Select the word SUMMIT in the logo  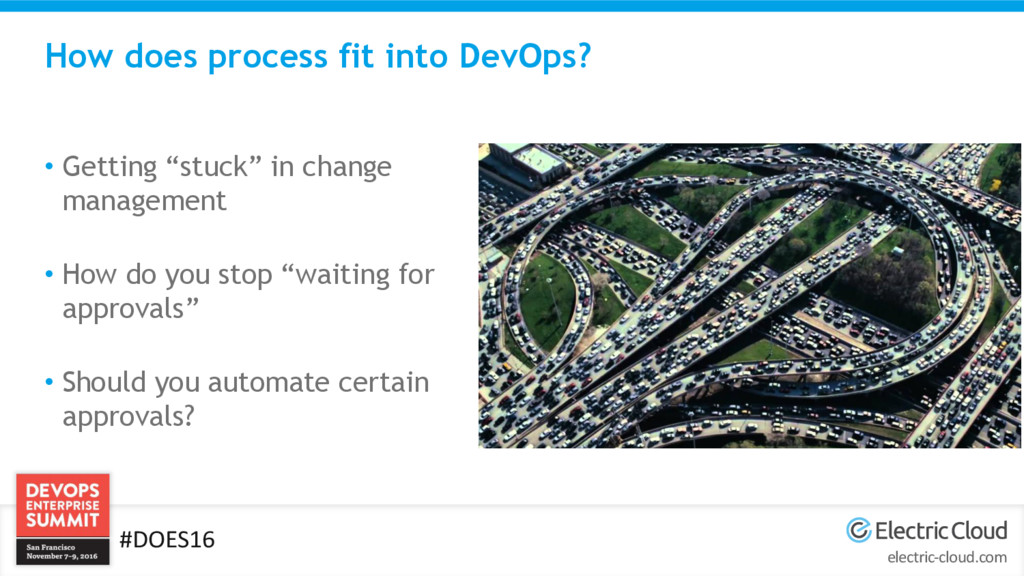(x=63, y=521)
